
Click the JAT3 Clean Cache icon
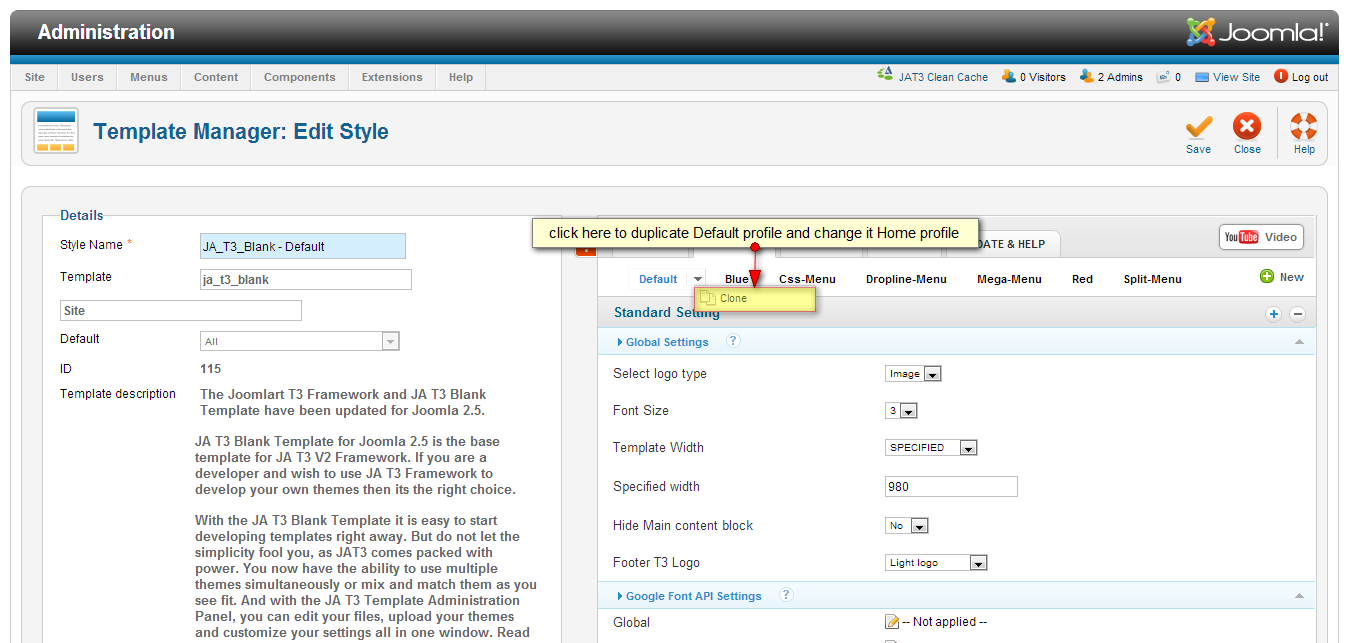pyautogui.click(x=884, y=74)
